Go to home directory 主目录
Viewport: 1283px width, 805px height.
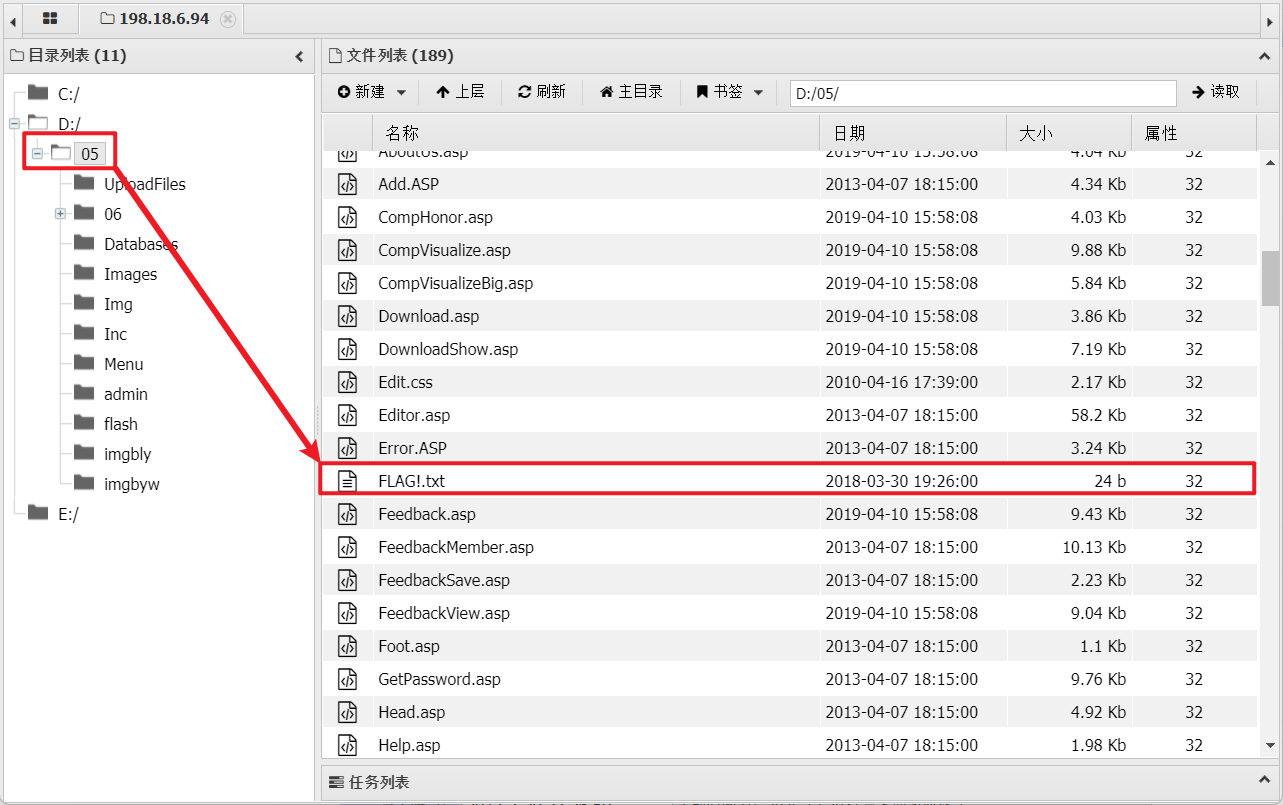pos(631,92)
